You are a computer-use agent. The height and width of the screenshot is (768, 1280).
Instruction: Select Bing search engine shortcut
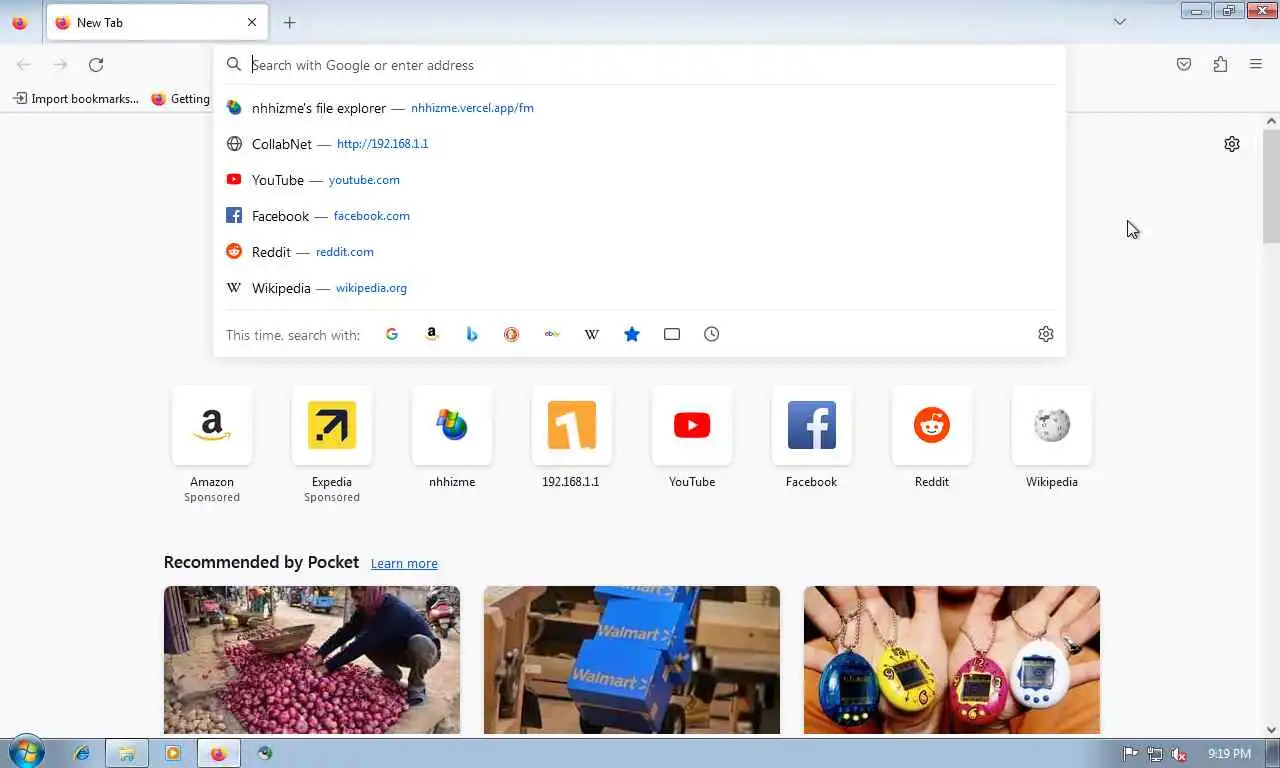472,334
